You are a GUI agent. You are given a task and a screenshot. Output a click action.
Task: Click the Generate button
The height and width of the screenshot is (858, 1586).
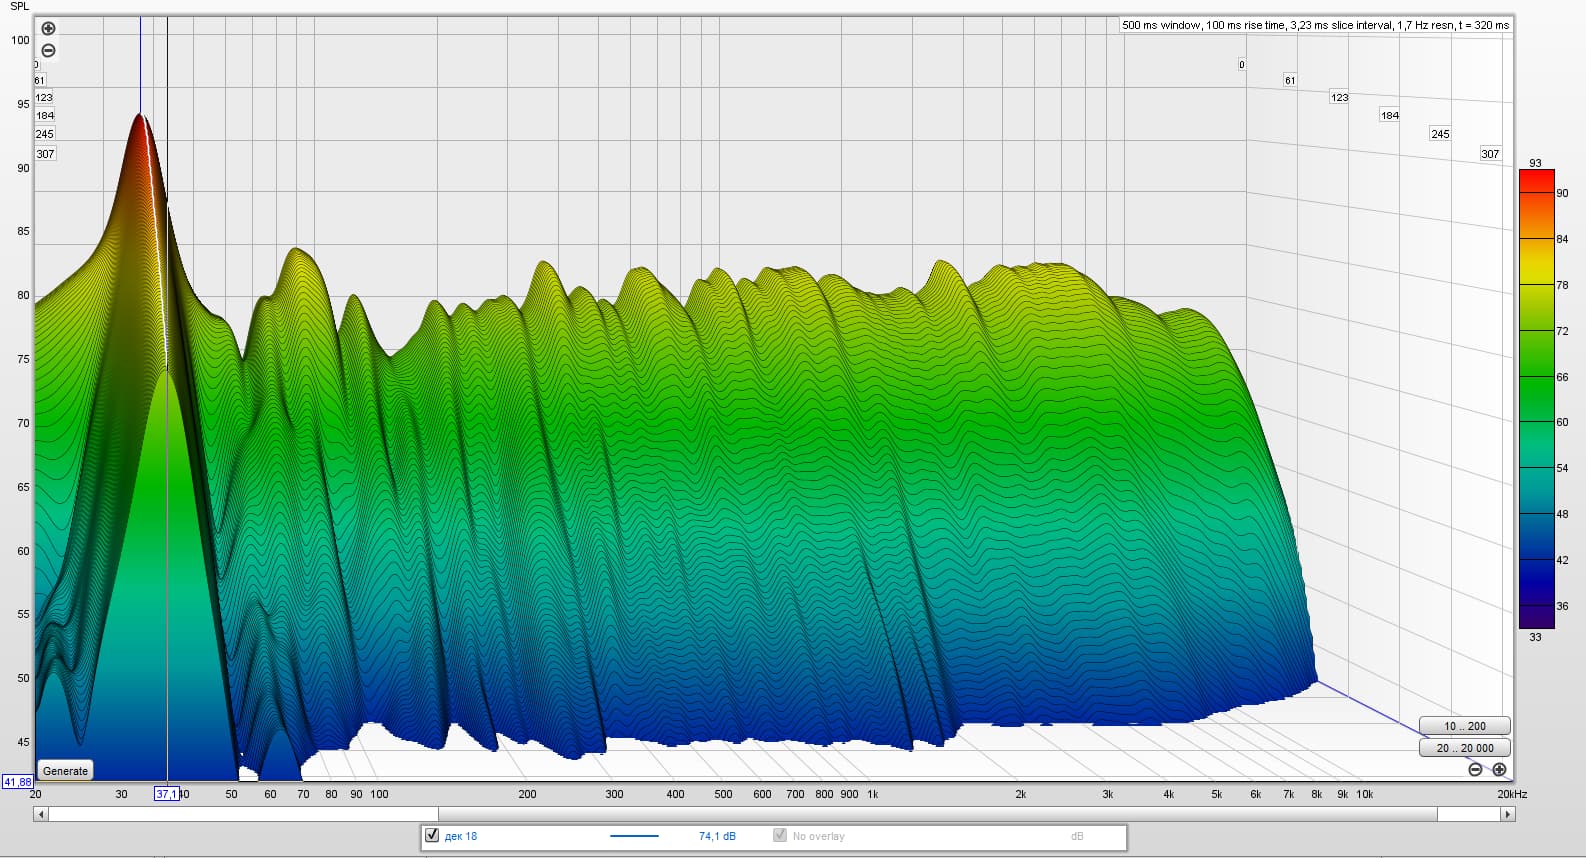[x=65, y=770]
